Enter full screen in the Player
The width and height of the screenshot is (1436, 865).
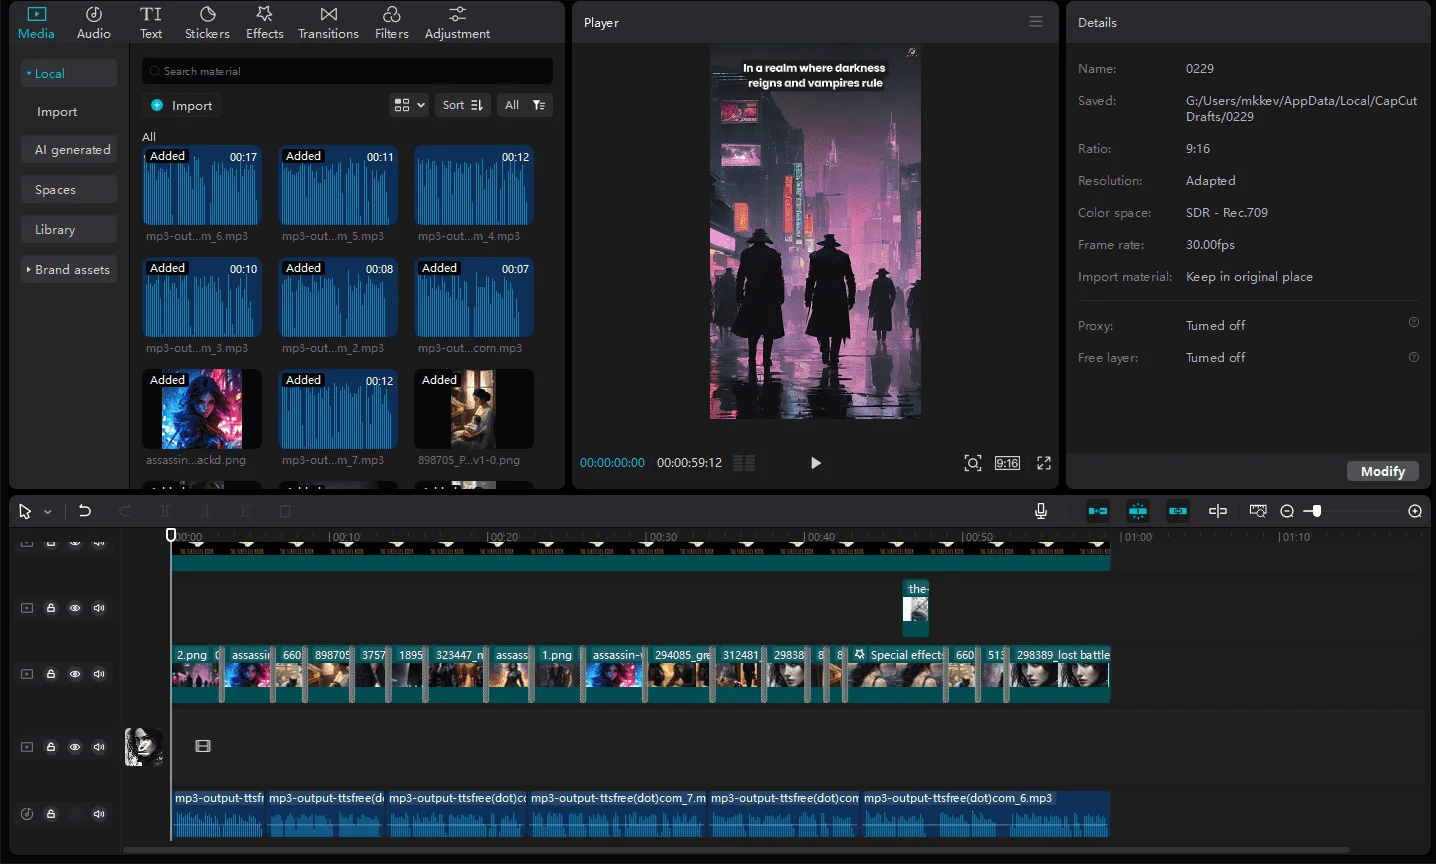tap(1044, 463)
